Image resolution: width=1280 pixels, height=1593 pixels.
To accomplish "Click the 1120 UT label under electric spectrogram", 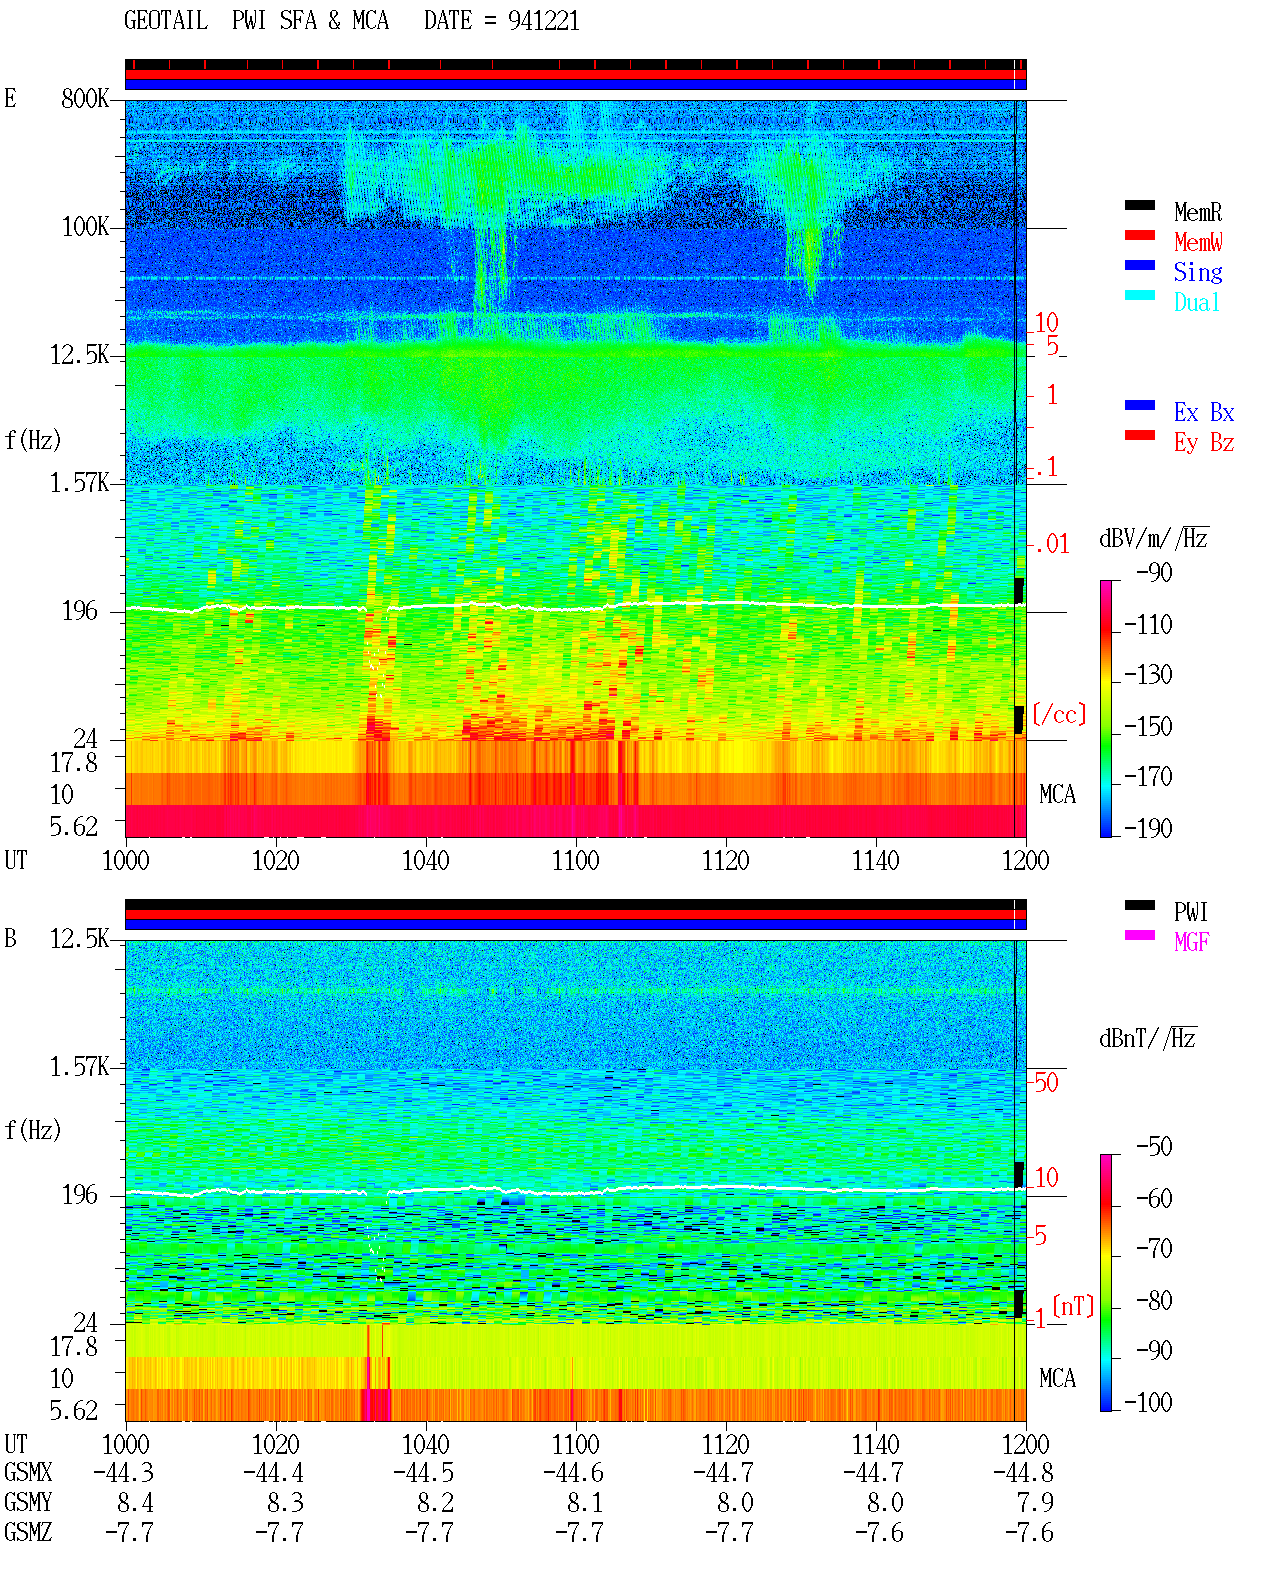I will point(725,861).
